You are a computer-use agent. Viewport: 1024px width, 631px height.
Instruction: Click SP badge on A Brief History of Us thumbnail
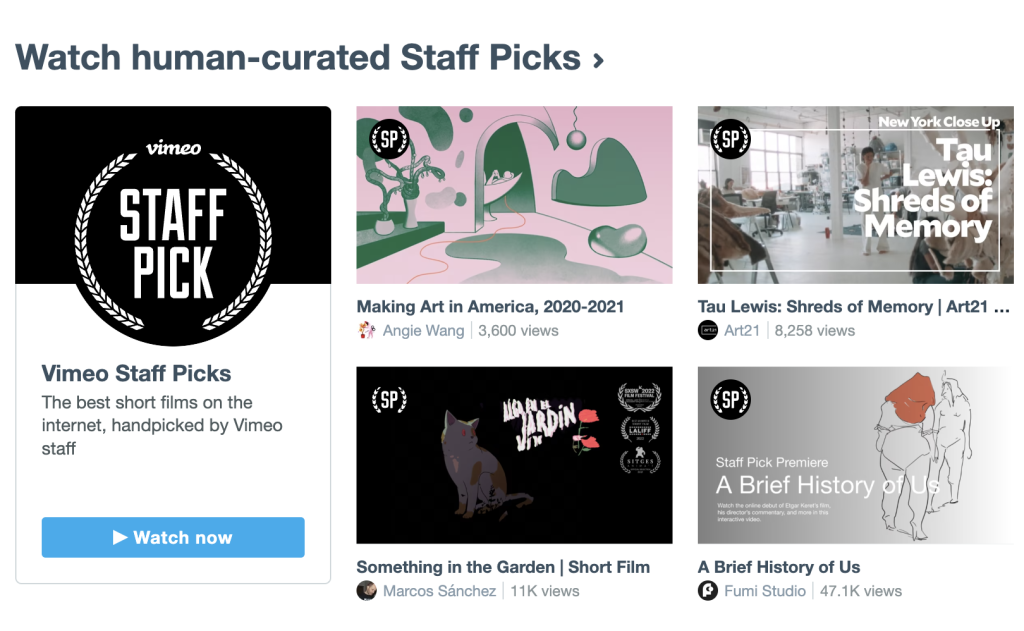pyautogui.click(x=730, y=400)
